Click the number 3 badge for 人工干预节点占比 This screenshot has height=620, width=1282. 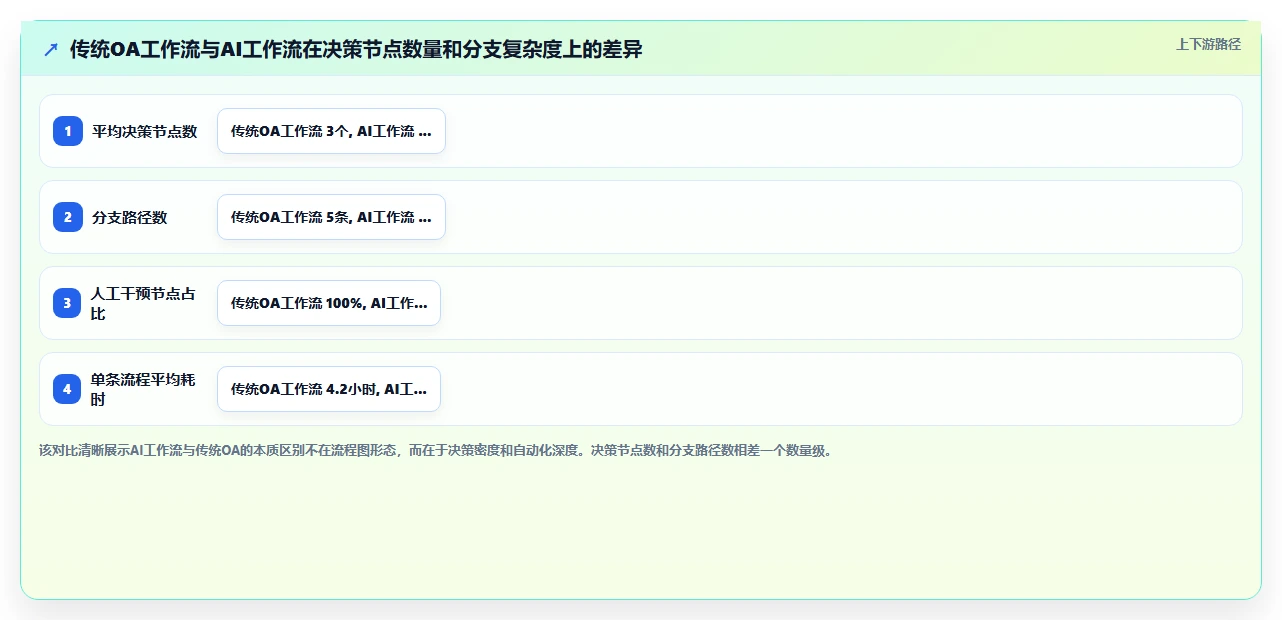(x=68, y=303)
